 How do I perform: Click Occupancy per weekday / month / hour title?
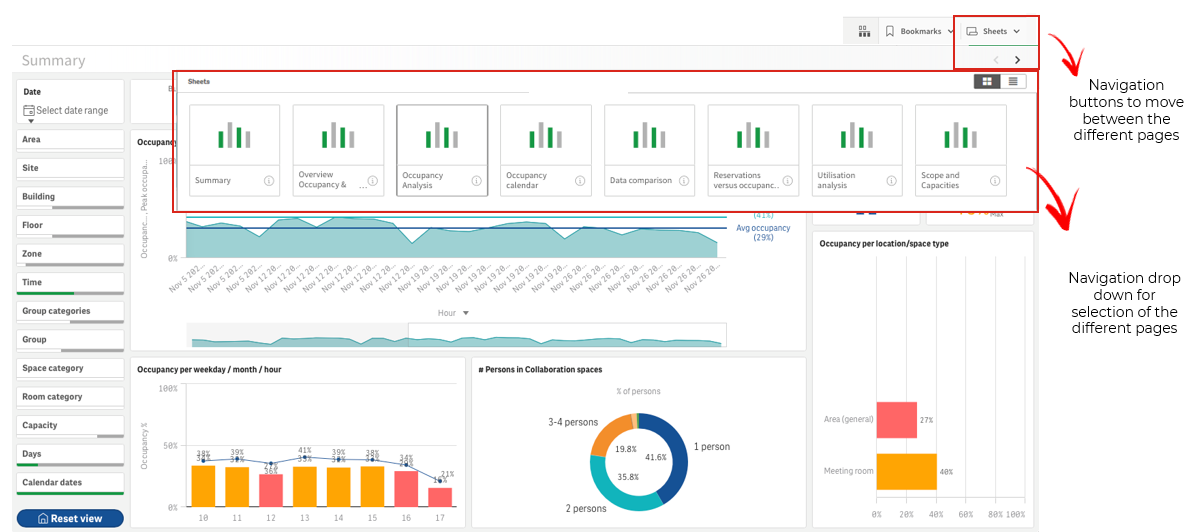coord(209,370)
